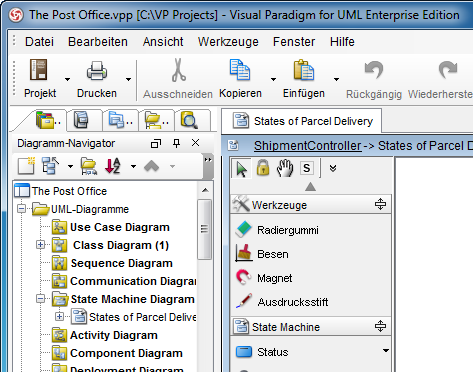
Task: Switch to States of Parcel Delivery tab
Action: tap(302, 121)
